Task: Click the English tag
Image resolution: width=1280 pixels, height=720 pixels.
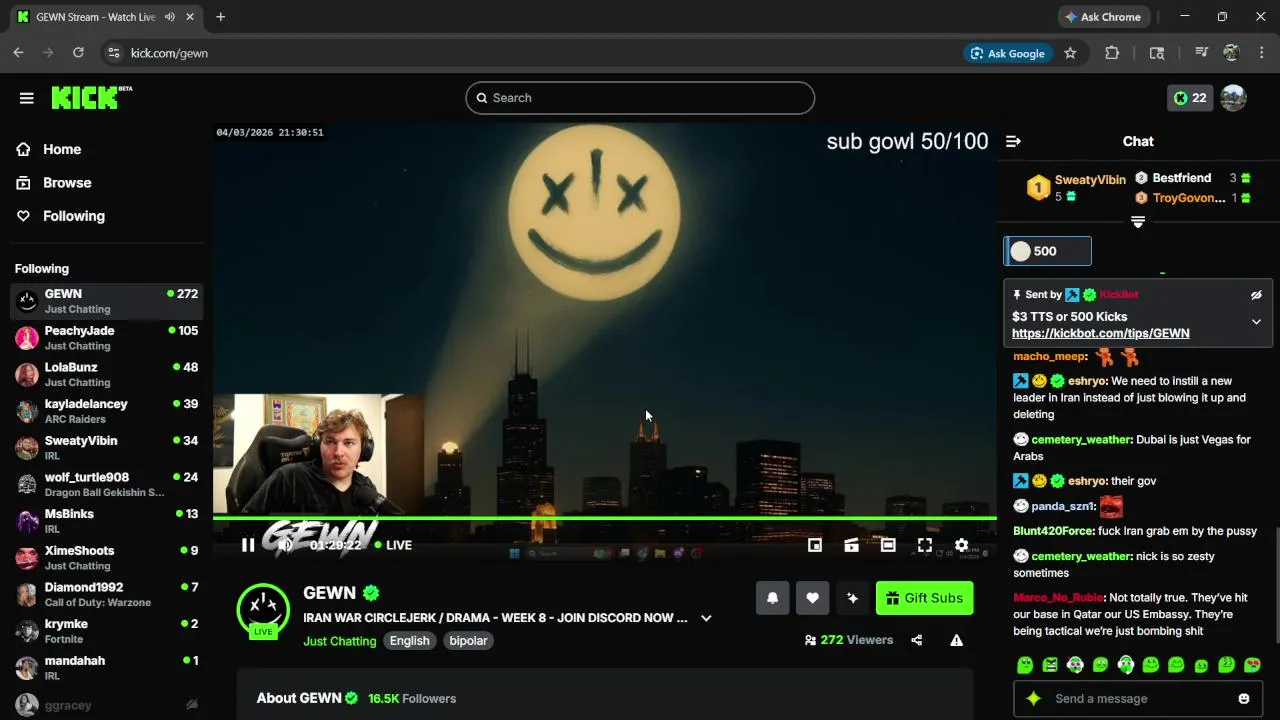Action: click(409, 641)
